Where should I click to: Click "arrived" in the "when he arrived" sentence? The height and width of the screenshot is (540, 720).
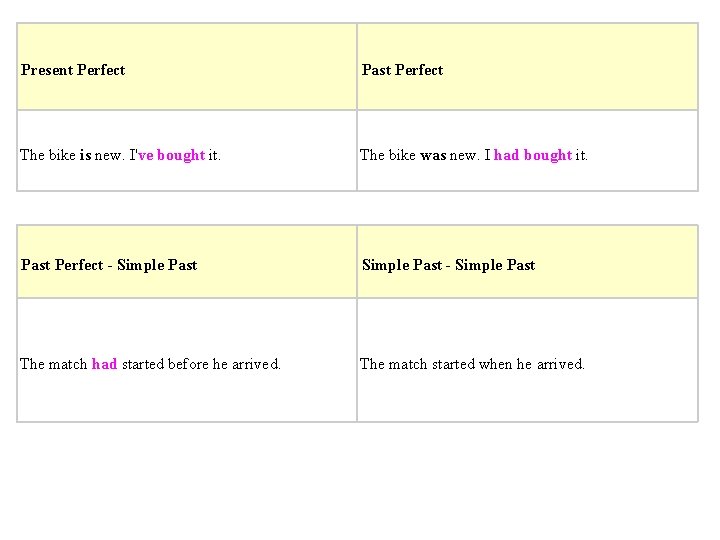560,364
